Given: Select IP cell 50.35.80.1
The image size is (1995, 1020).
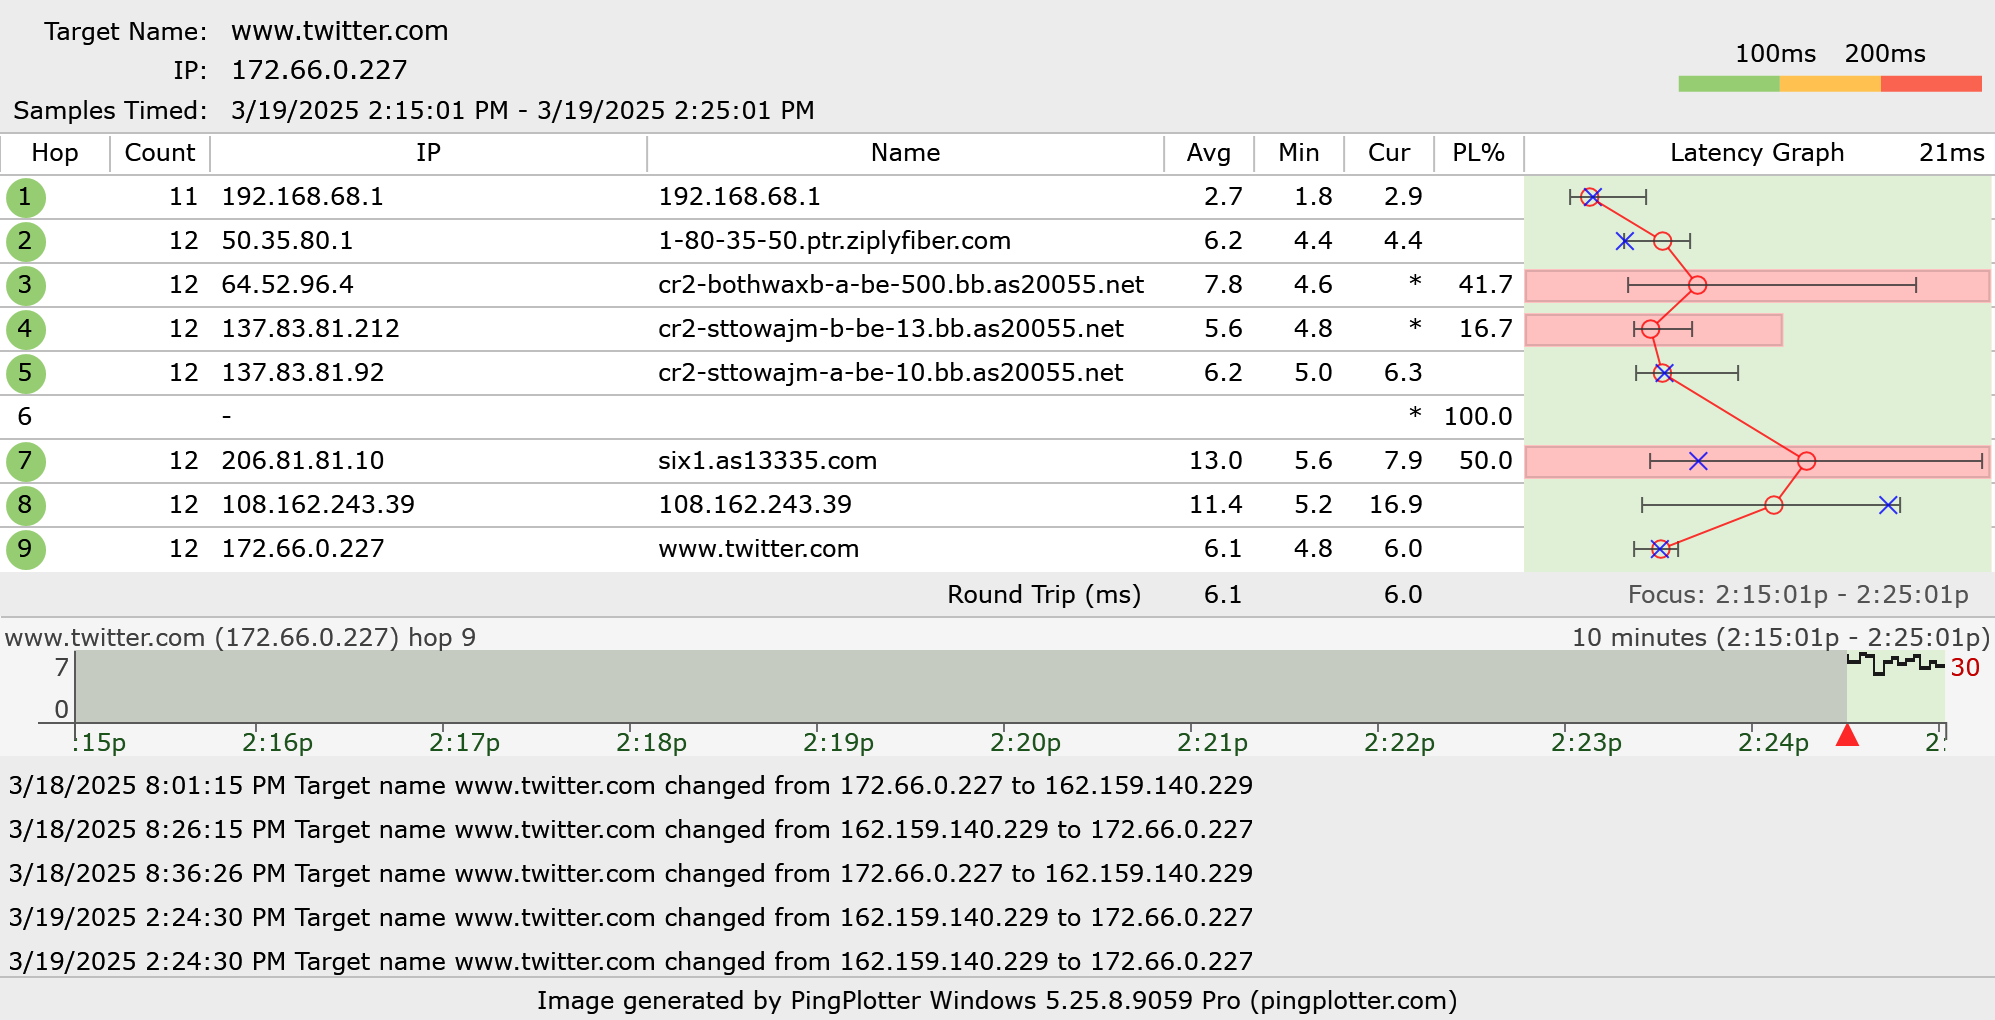Looking at the screenshot, I should pos(287,241).
